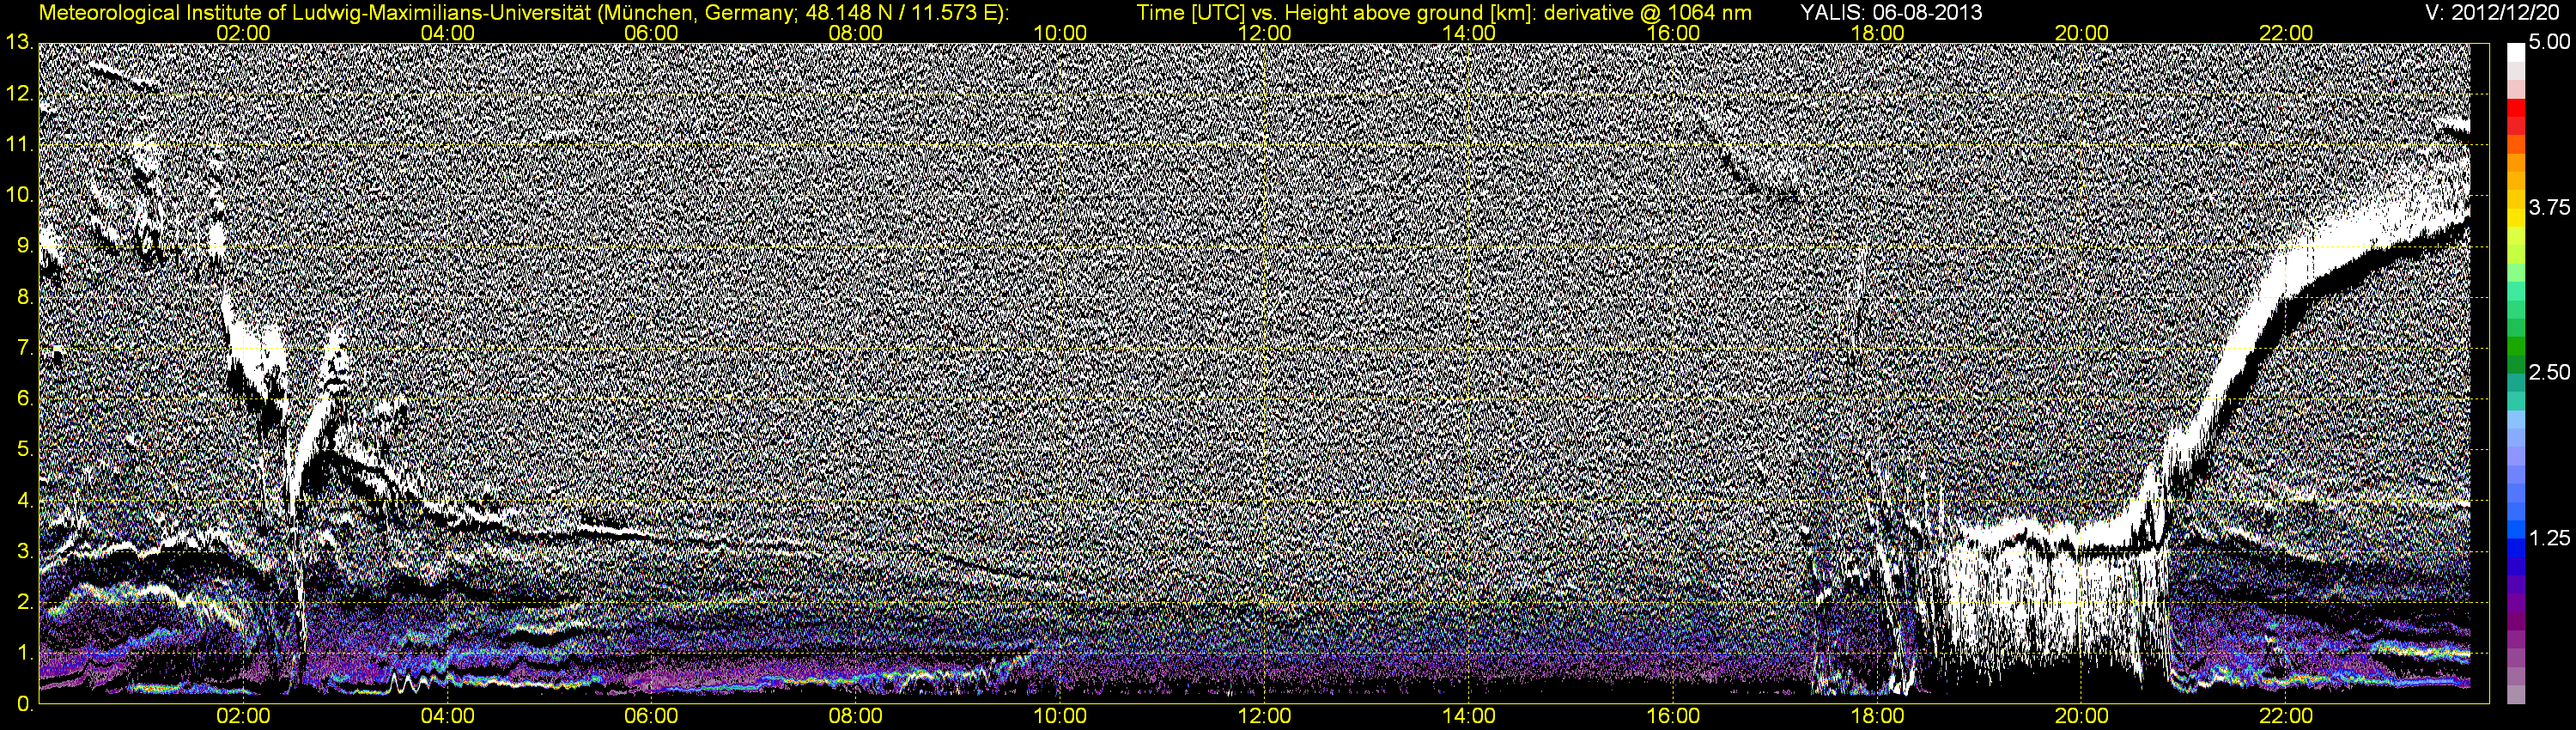Click the '08:00' label on the top time axis
Viewport: 2576px width, 730px height.
coord(856,33)
